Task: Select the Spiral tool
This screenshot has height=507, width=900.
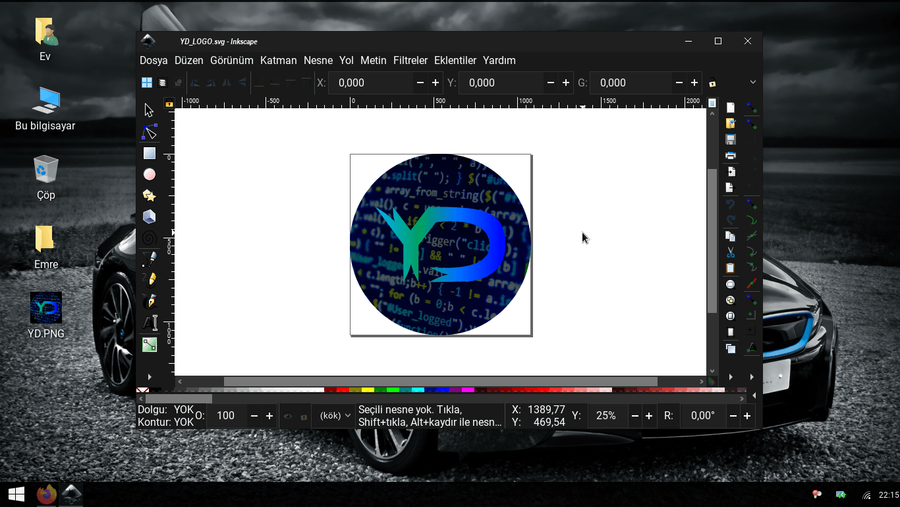Action: coord(149,238)
